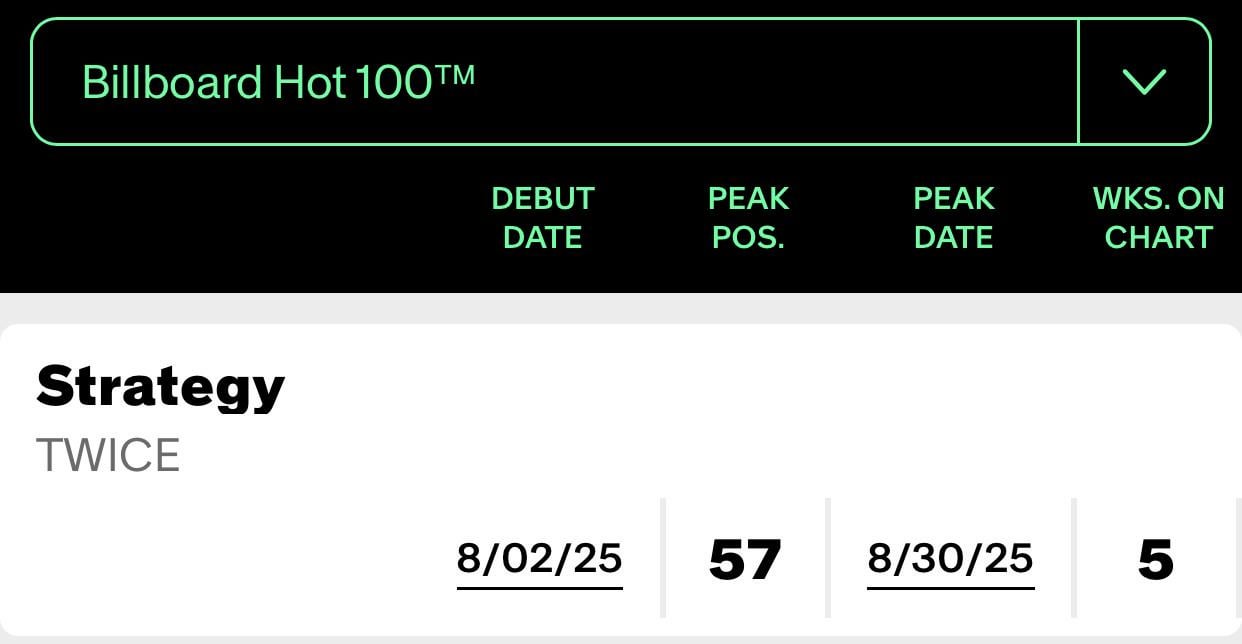Image resolution: width=1242 pixels, height=644 pixels.
Task: Select the PEAK POS. column header
Action: click(x=748, y=218)
